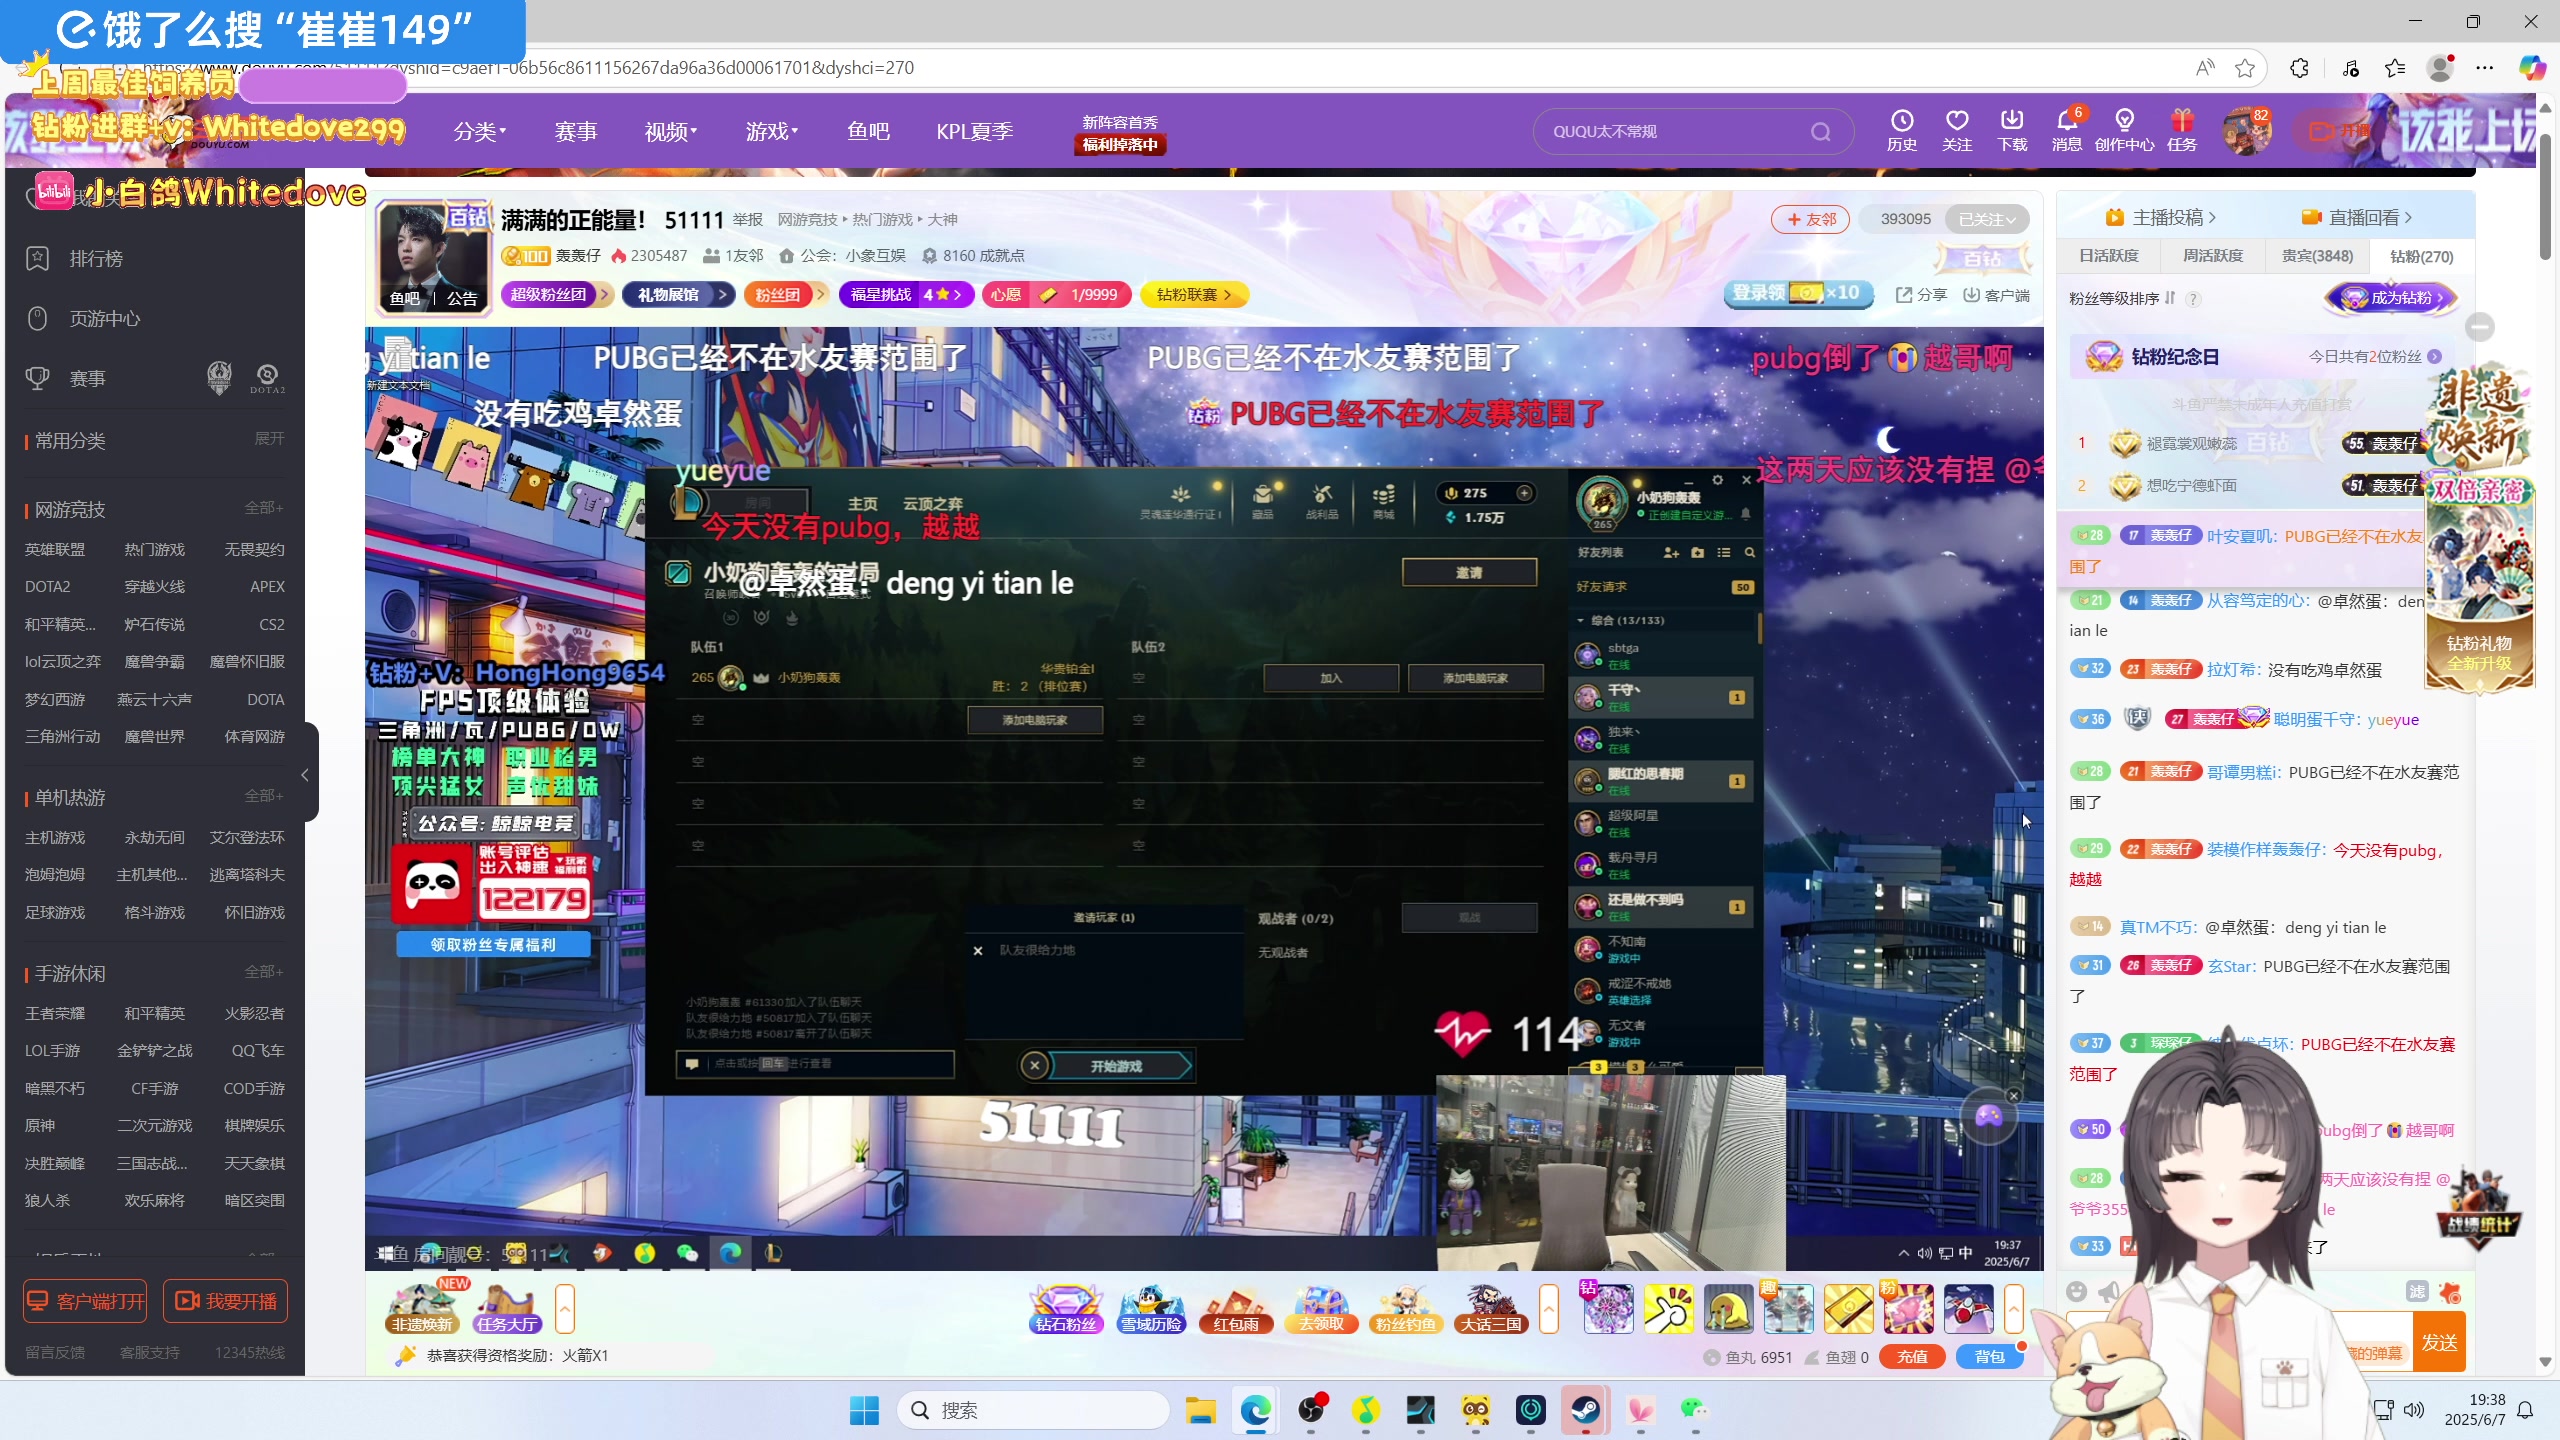Open Steam from the Windows taskbar

pyautogui.click(x=1586, y=1410)
